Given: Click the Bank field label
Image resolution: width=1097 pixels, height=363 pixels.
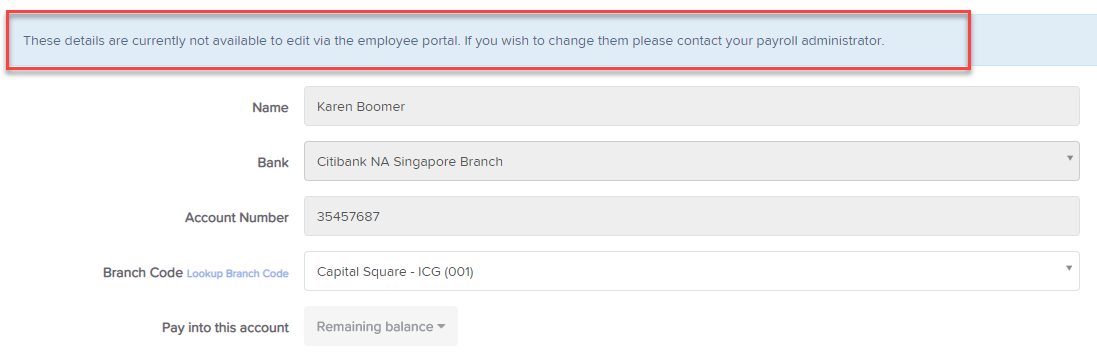Looking at the screenshot, I should pyautogui.click(x=273, y=162).
